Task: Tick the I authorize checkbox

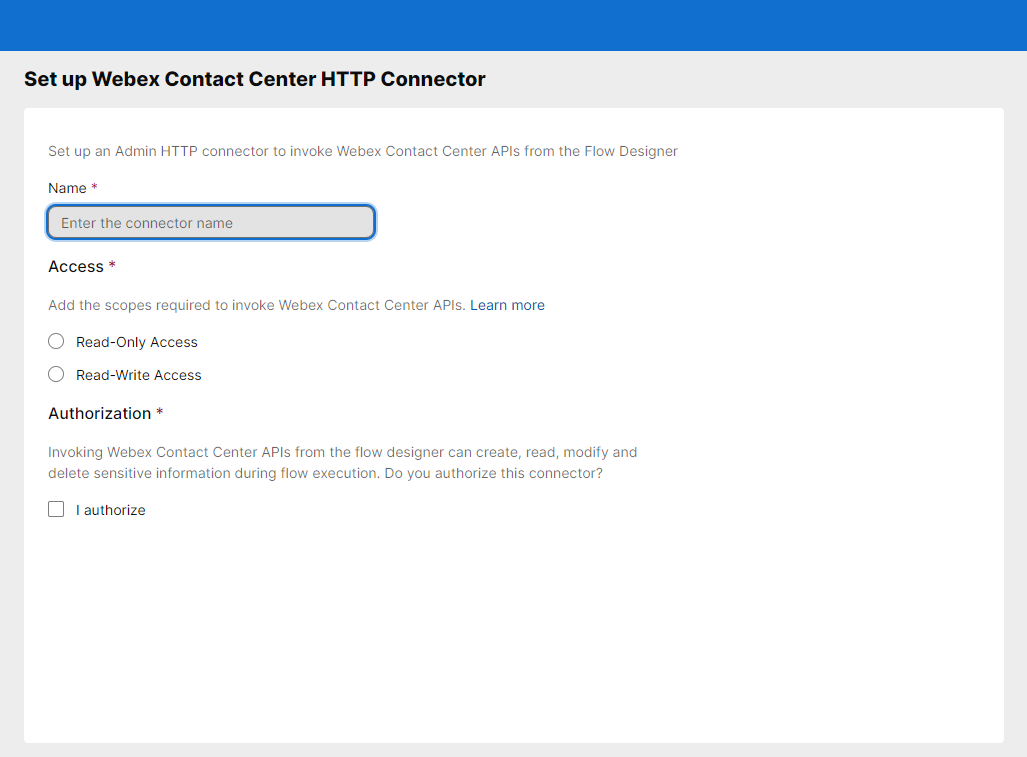Action: click(x=56, y=509)
